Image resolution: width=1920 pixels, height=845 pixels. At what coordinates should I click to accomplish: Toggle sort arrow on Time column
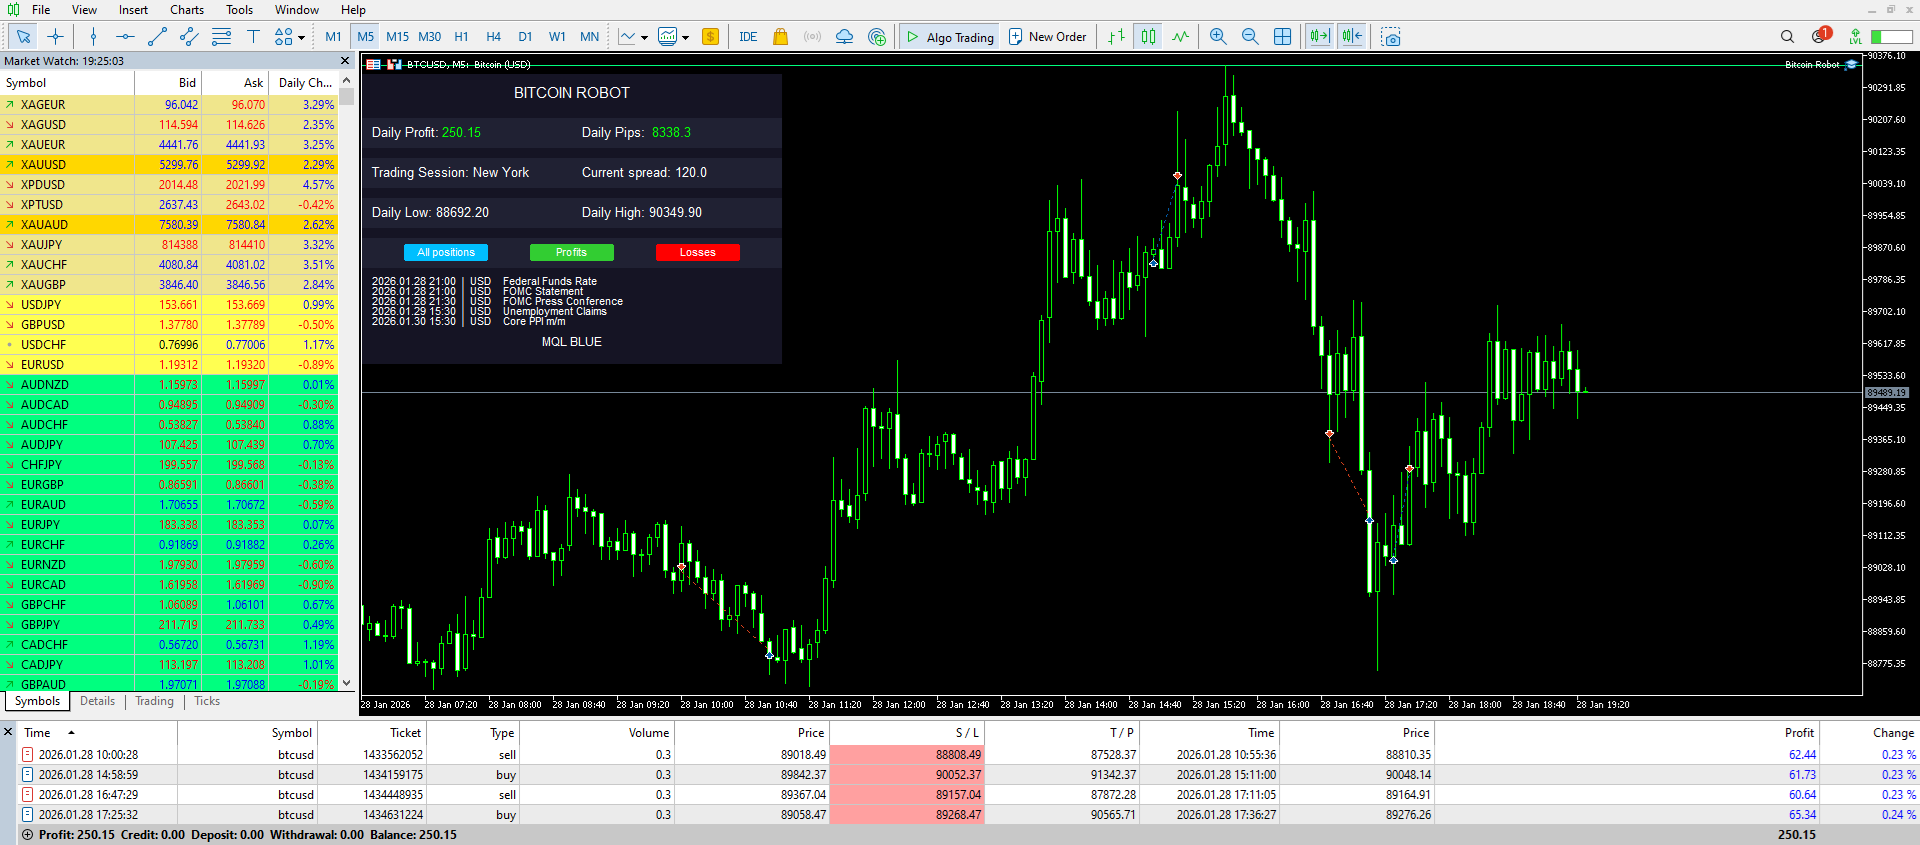pos(71,733)
